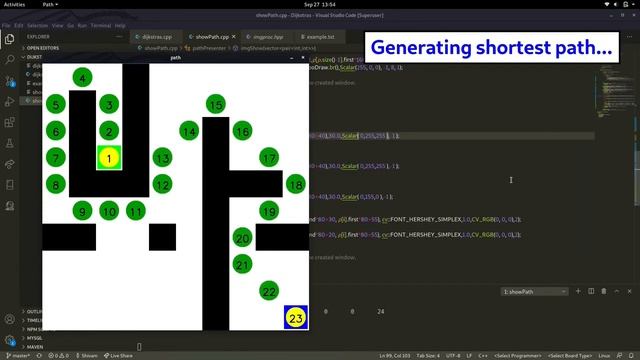Viewport: 640px width, 360px height.
Task: Open the Run menu
Action: click(82, 25)
